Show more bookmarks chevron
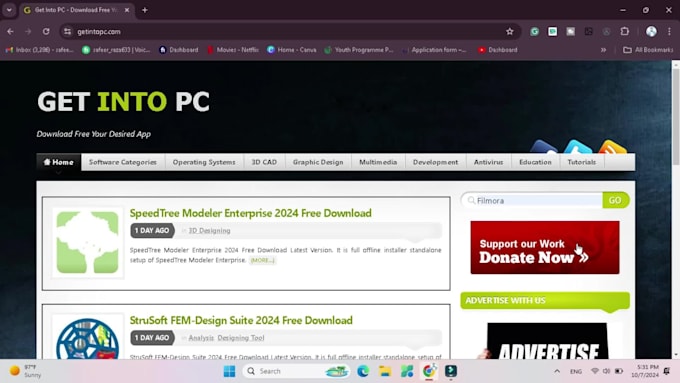This screenshot has width=680, height=383. (603, 50)
